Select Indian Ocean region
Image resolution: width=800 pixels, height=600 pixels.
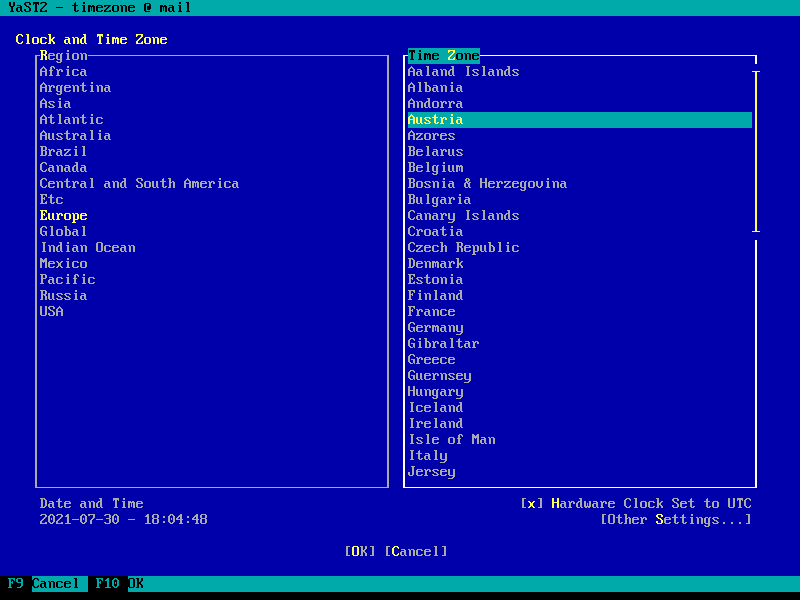coord(88,247)
